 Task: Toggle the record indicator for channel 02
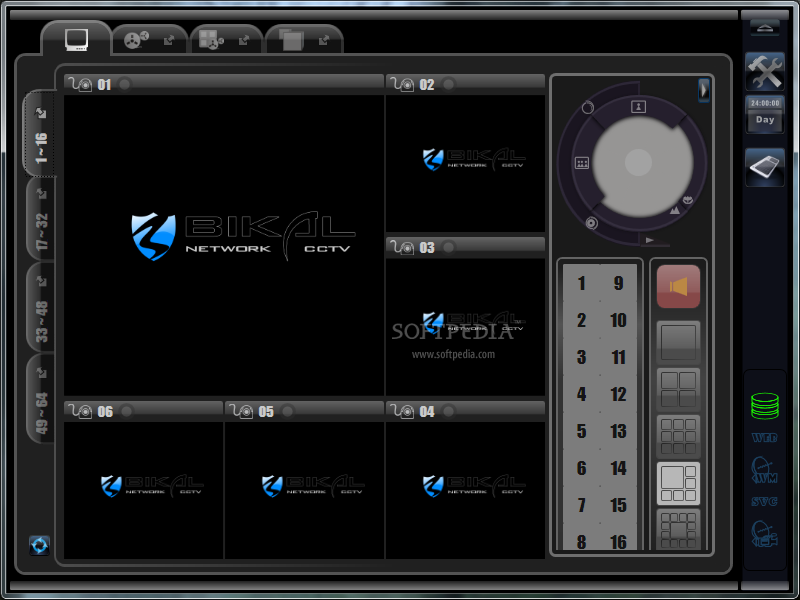pyautogui.click(x=448, y=84)
